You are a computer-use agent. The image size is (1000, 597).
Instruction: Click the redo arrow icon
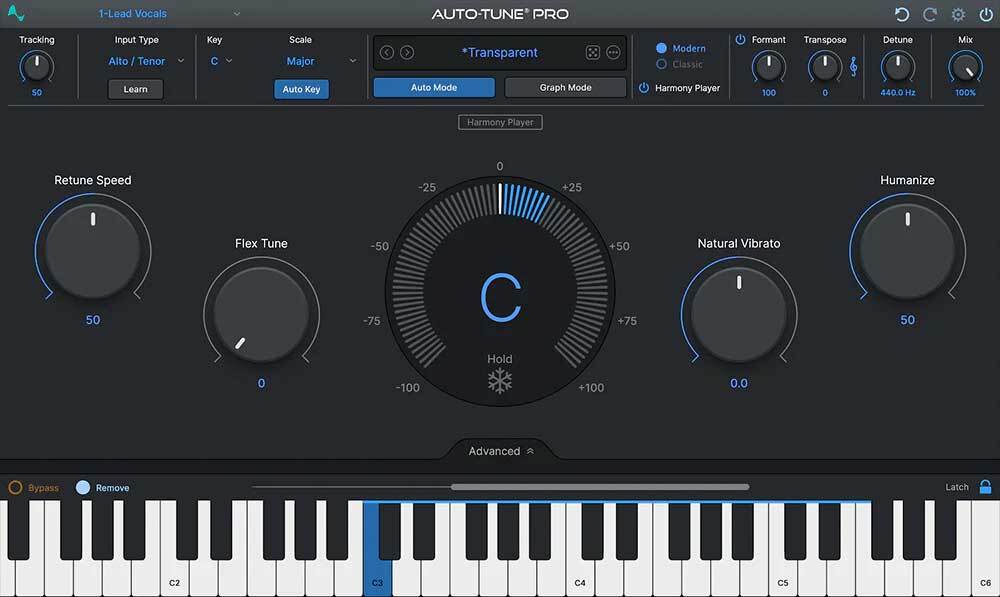click(x=930, y=15)
